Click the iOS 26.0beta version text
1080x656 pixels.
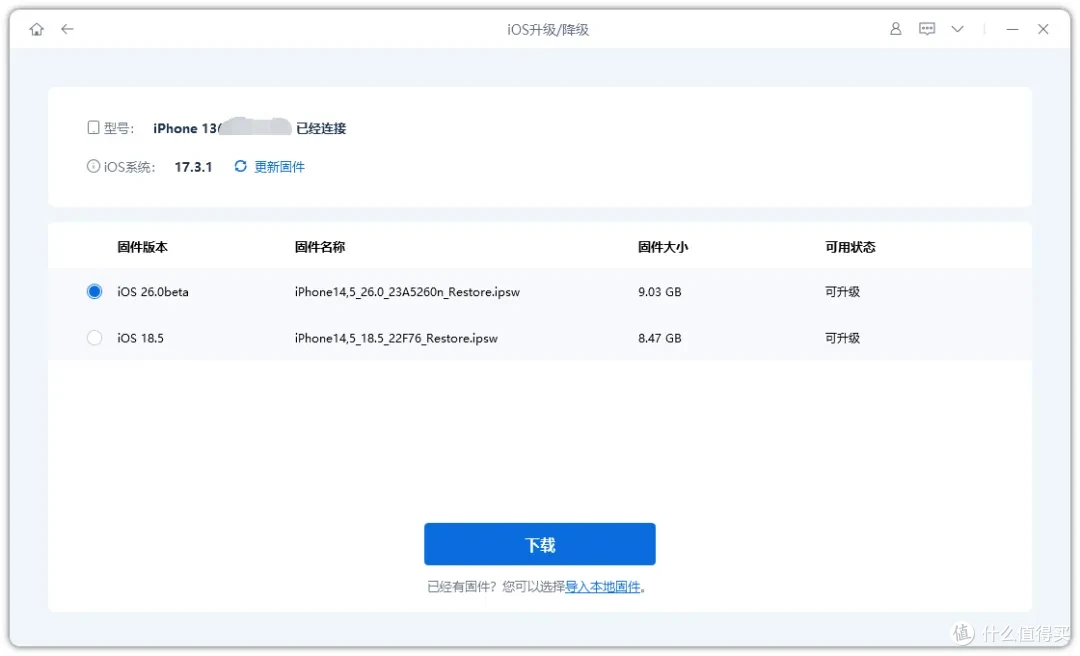tap(152, 291)
